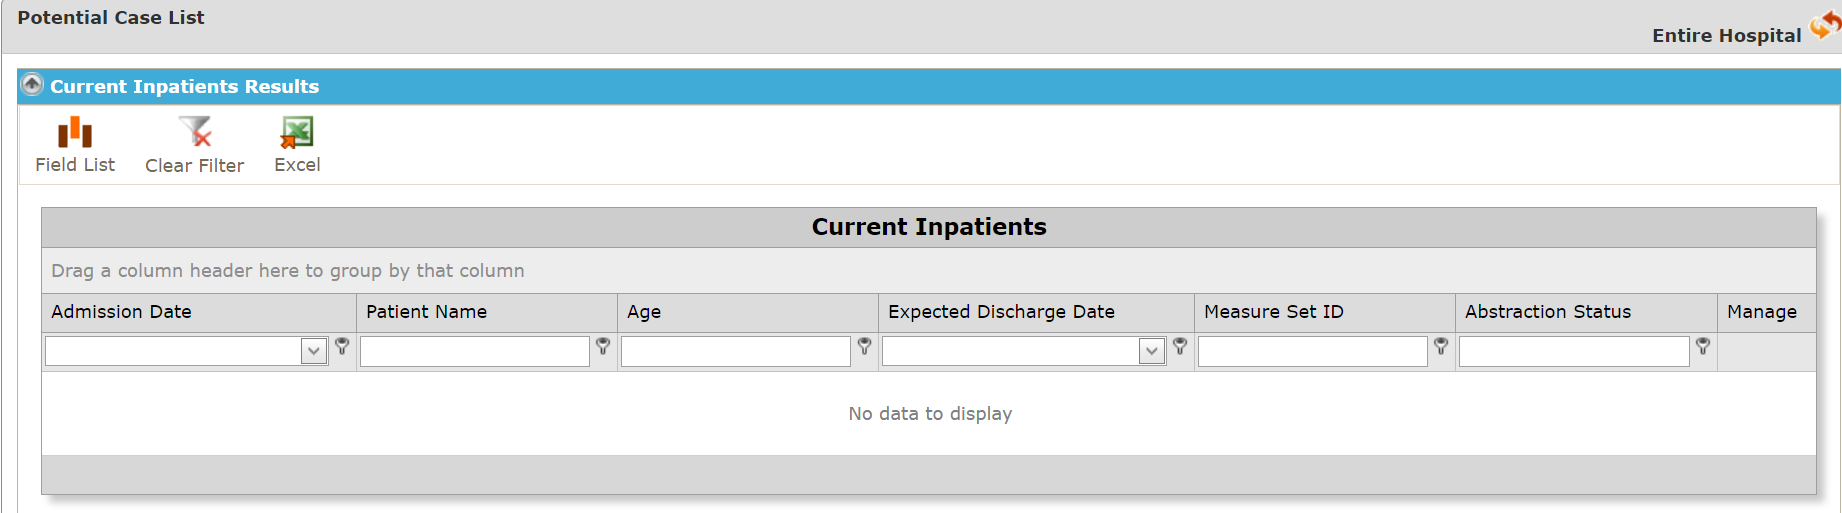Viewport: 1842px width, 513px height.
Task: Open filter menu icon for Age column
Action: click(x=865, y=346)
